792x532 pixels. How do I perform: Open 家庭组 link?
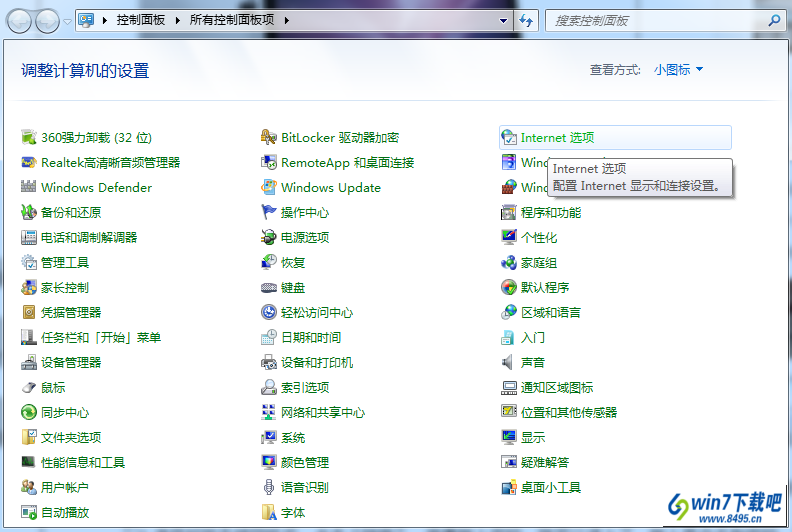click(x=539, y=262)
